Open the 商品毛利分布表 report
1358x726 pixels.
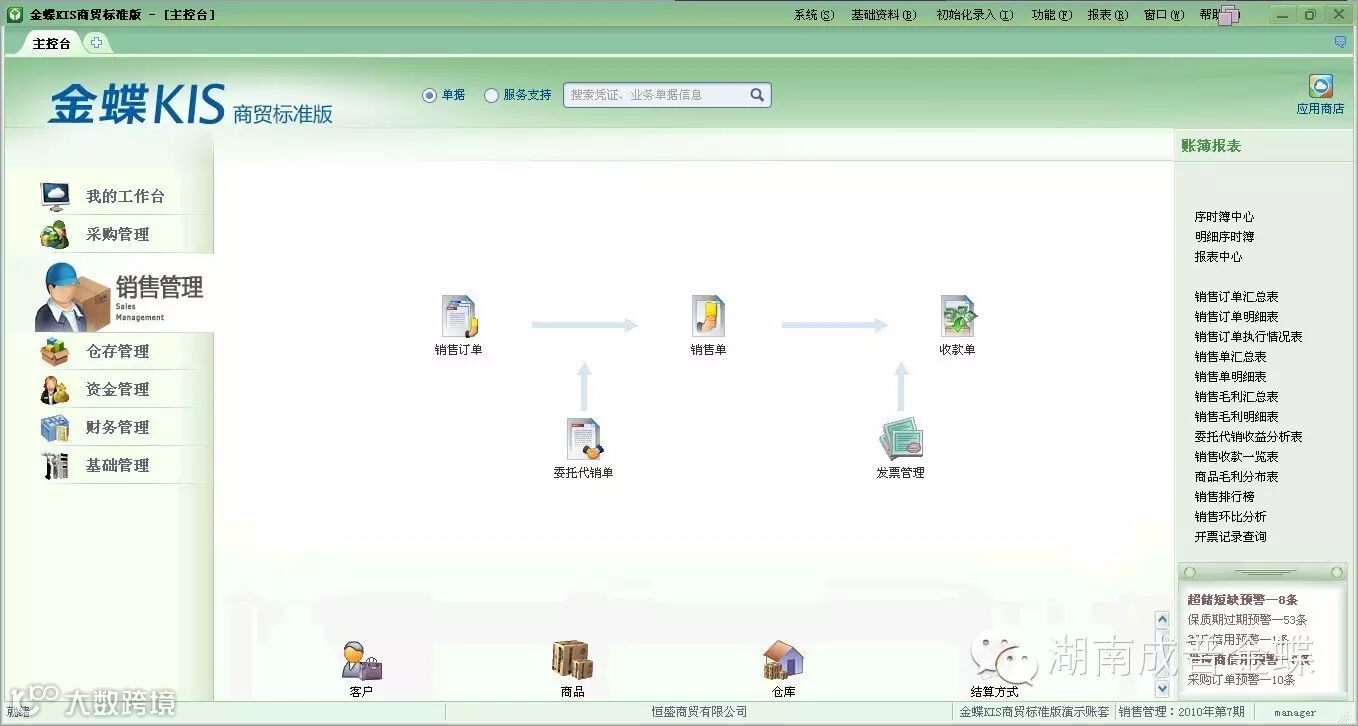pyautogui.click(x=1236, y=477)
